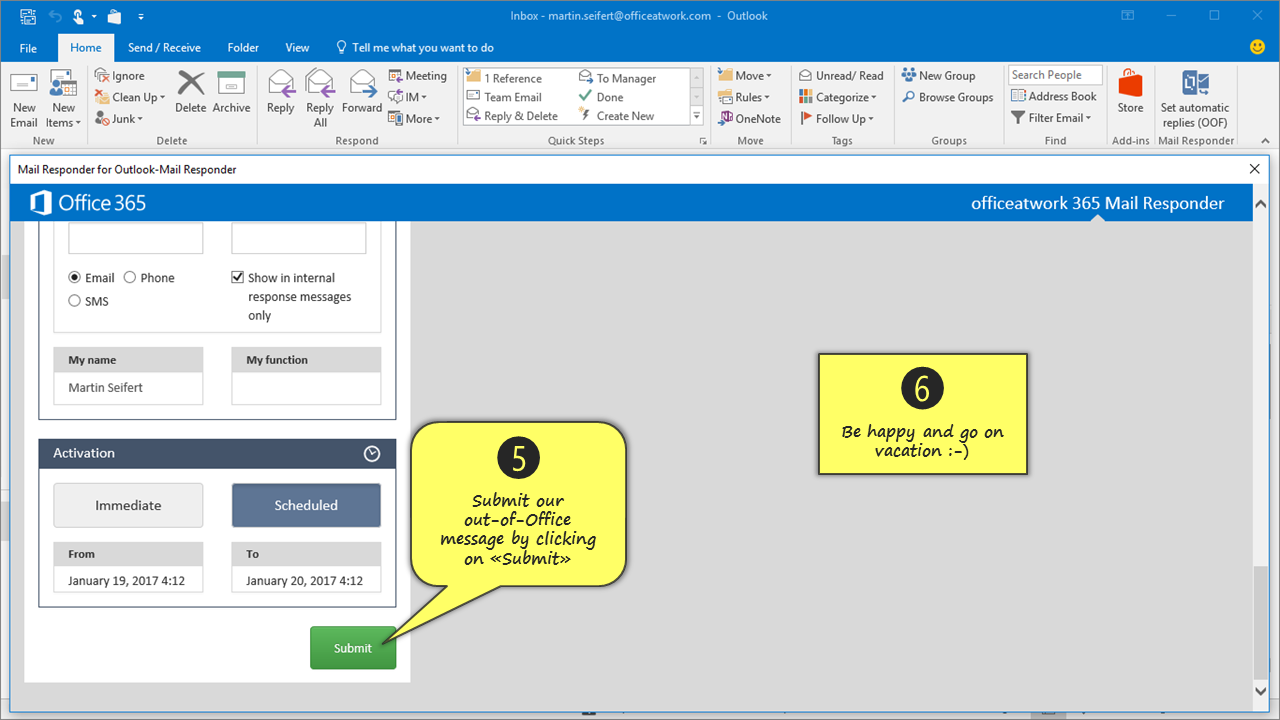Click the Office 365 logo

click(88, 203)
